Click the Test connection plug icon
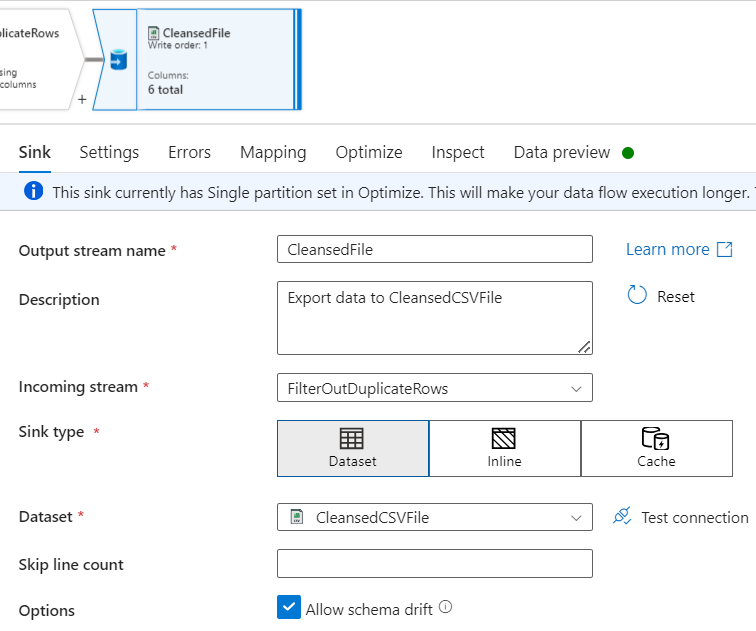The image size is (756, 631). pyautogui.click(x=622, y=516)
